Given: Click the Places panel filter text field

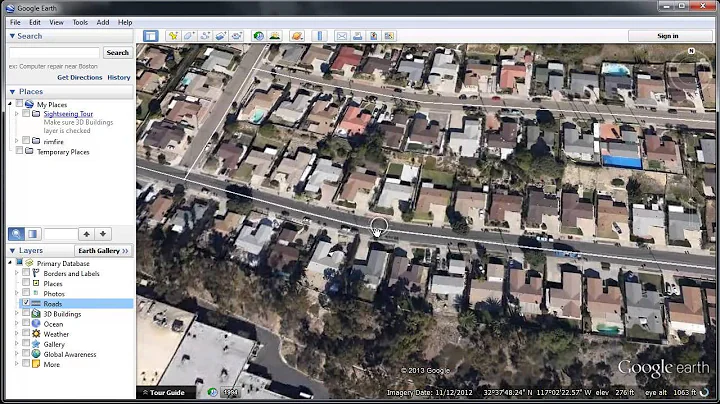Looking at the screenshot, I should pos(61,234).
